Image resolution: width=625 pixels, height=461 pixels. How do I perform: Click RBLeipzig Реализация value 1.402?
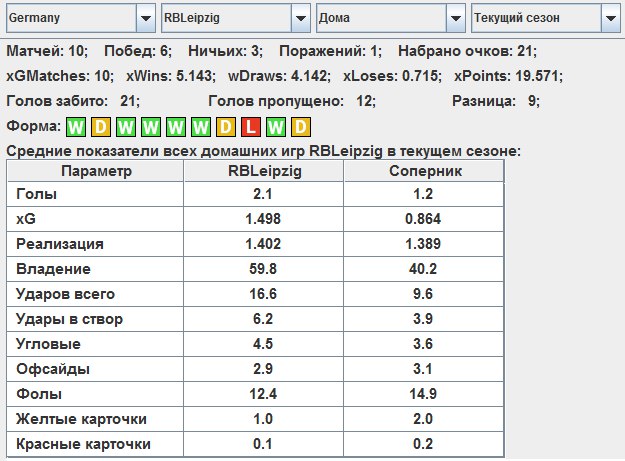click(263, 244)
